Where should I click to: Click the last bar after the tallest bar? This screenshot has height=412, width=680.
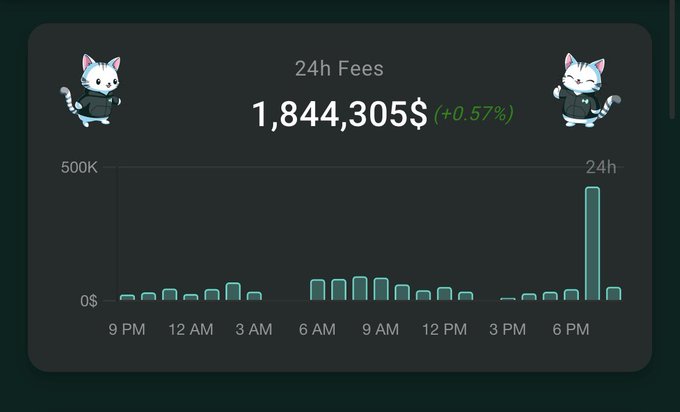[x=614, y=294]
